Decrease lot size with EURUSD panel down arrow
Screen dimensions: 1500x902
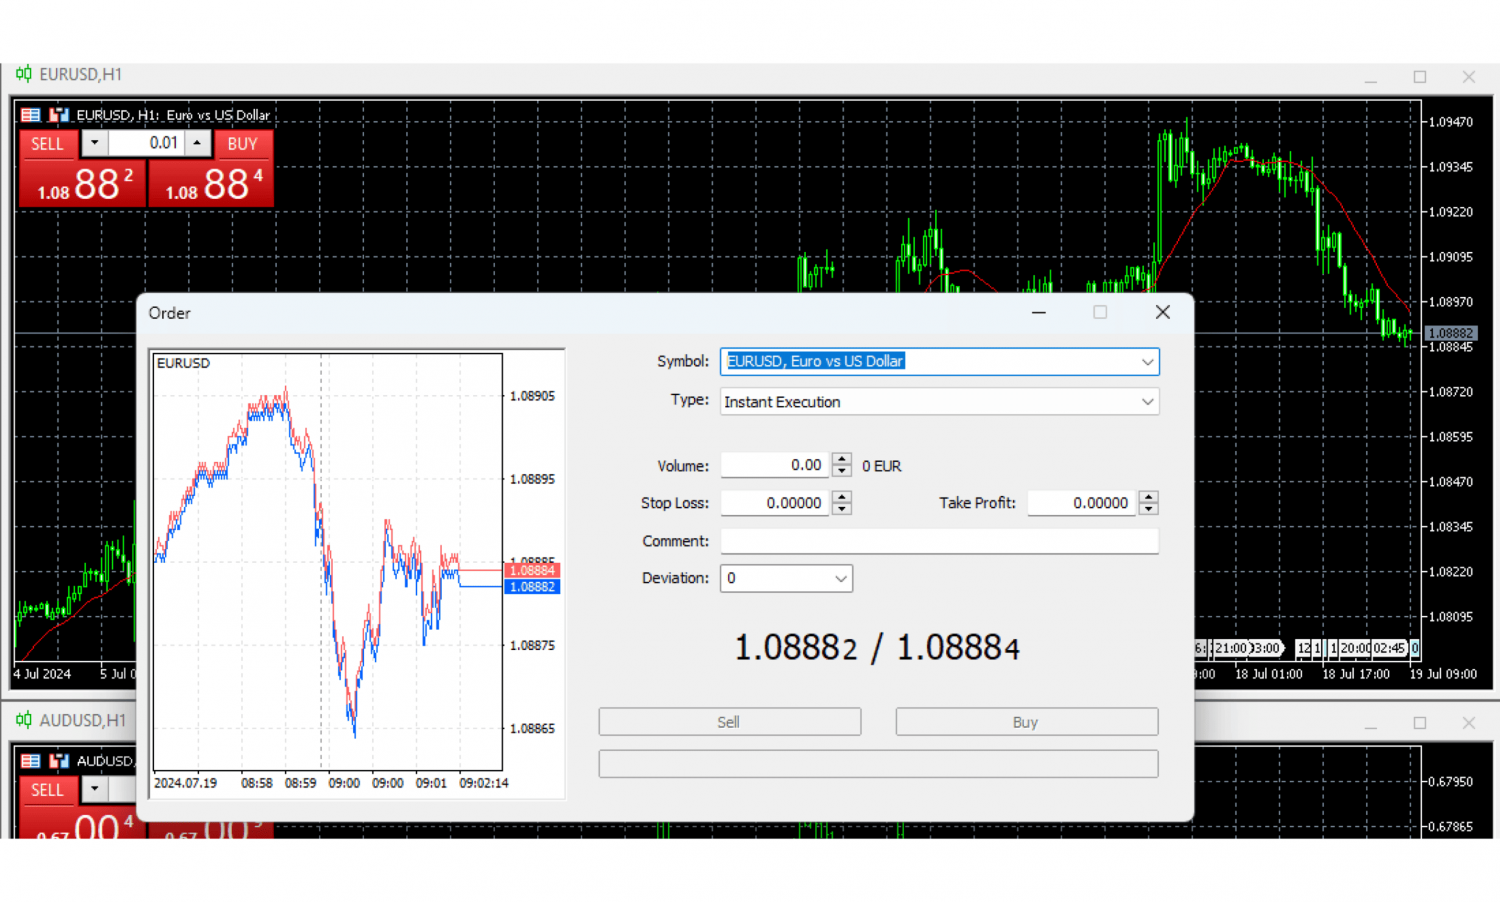(x=95, y=143)
